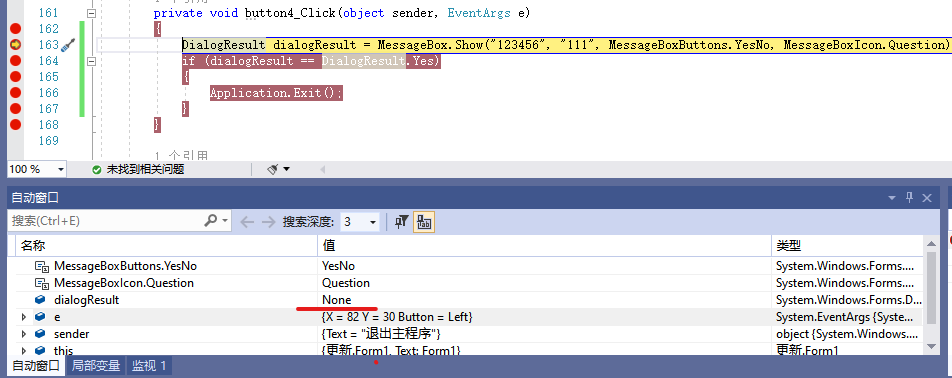Click the current-statement arrow on line 163
Screen dimensions: 952x378
pos(15,44)
